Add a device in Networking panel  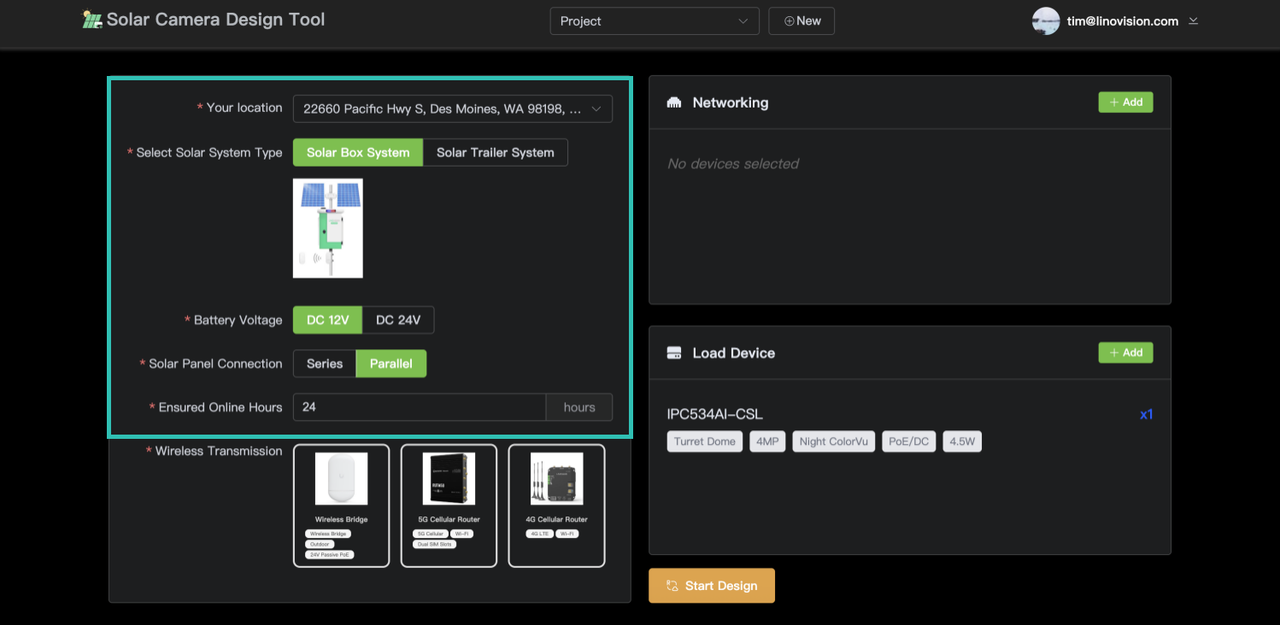pyautogui.click(x=1125, y=102)
